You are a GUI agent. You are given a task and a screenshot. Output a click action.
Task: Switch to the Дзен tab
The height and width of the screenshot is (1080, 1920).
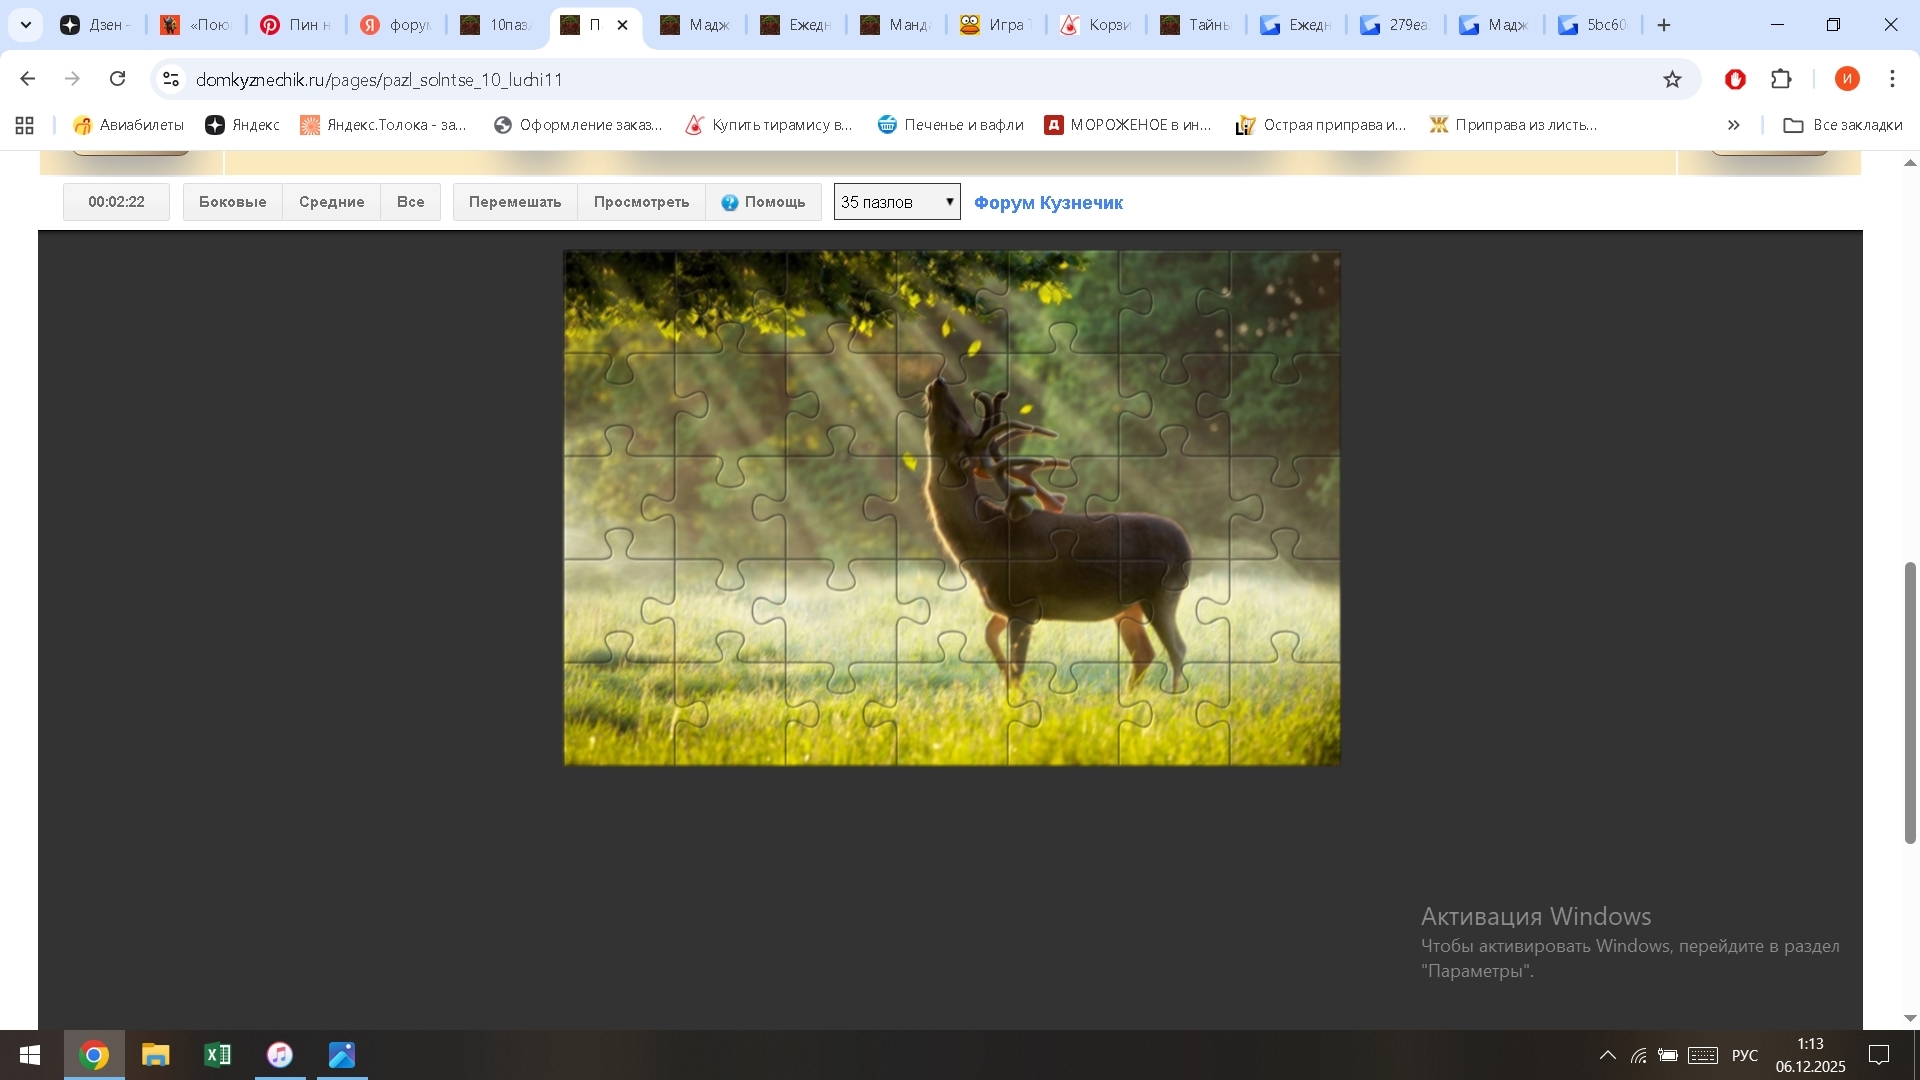click(96, 25)
